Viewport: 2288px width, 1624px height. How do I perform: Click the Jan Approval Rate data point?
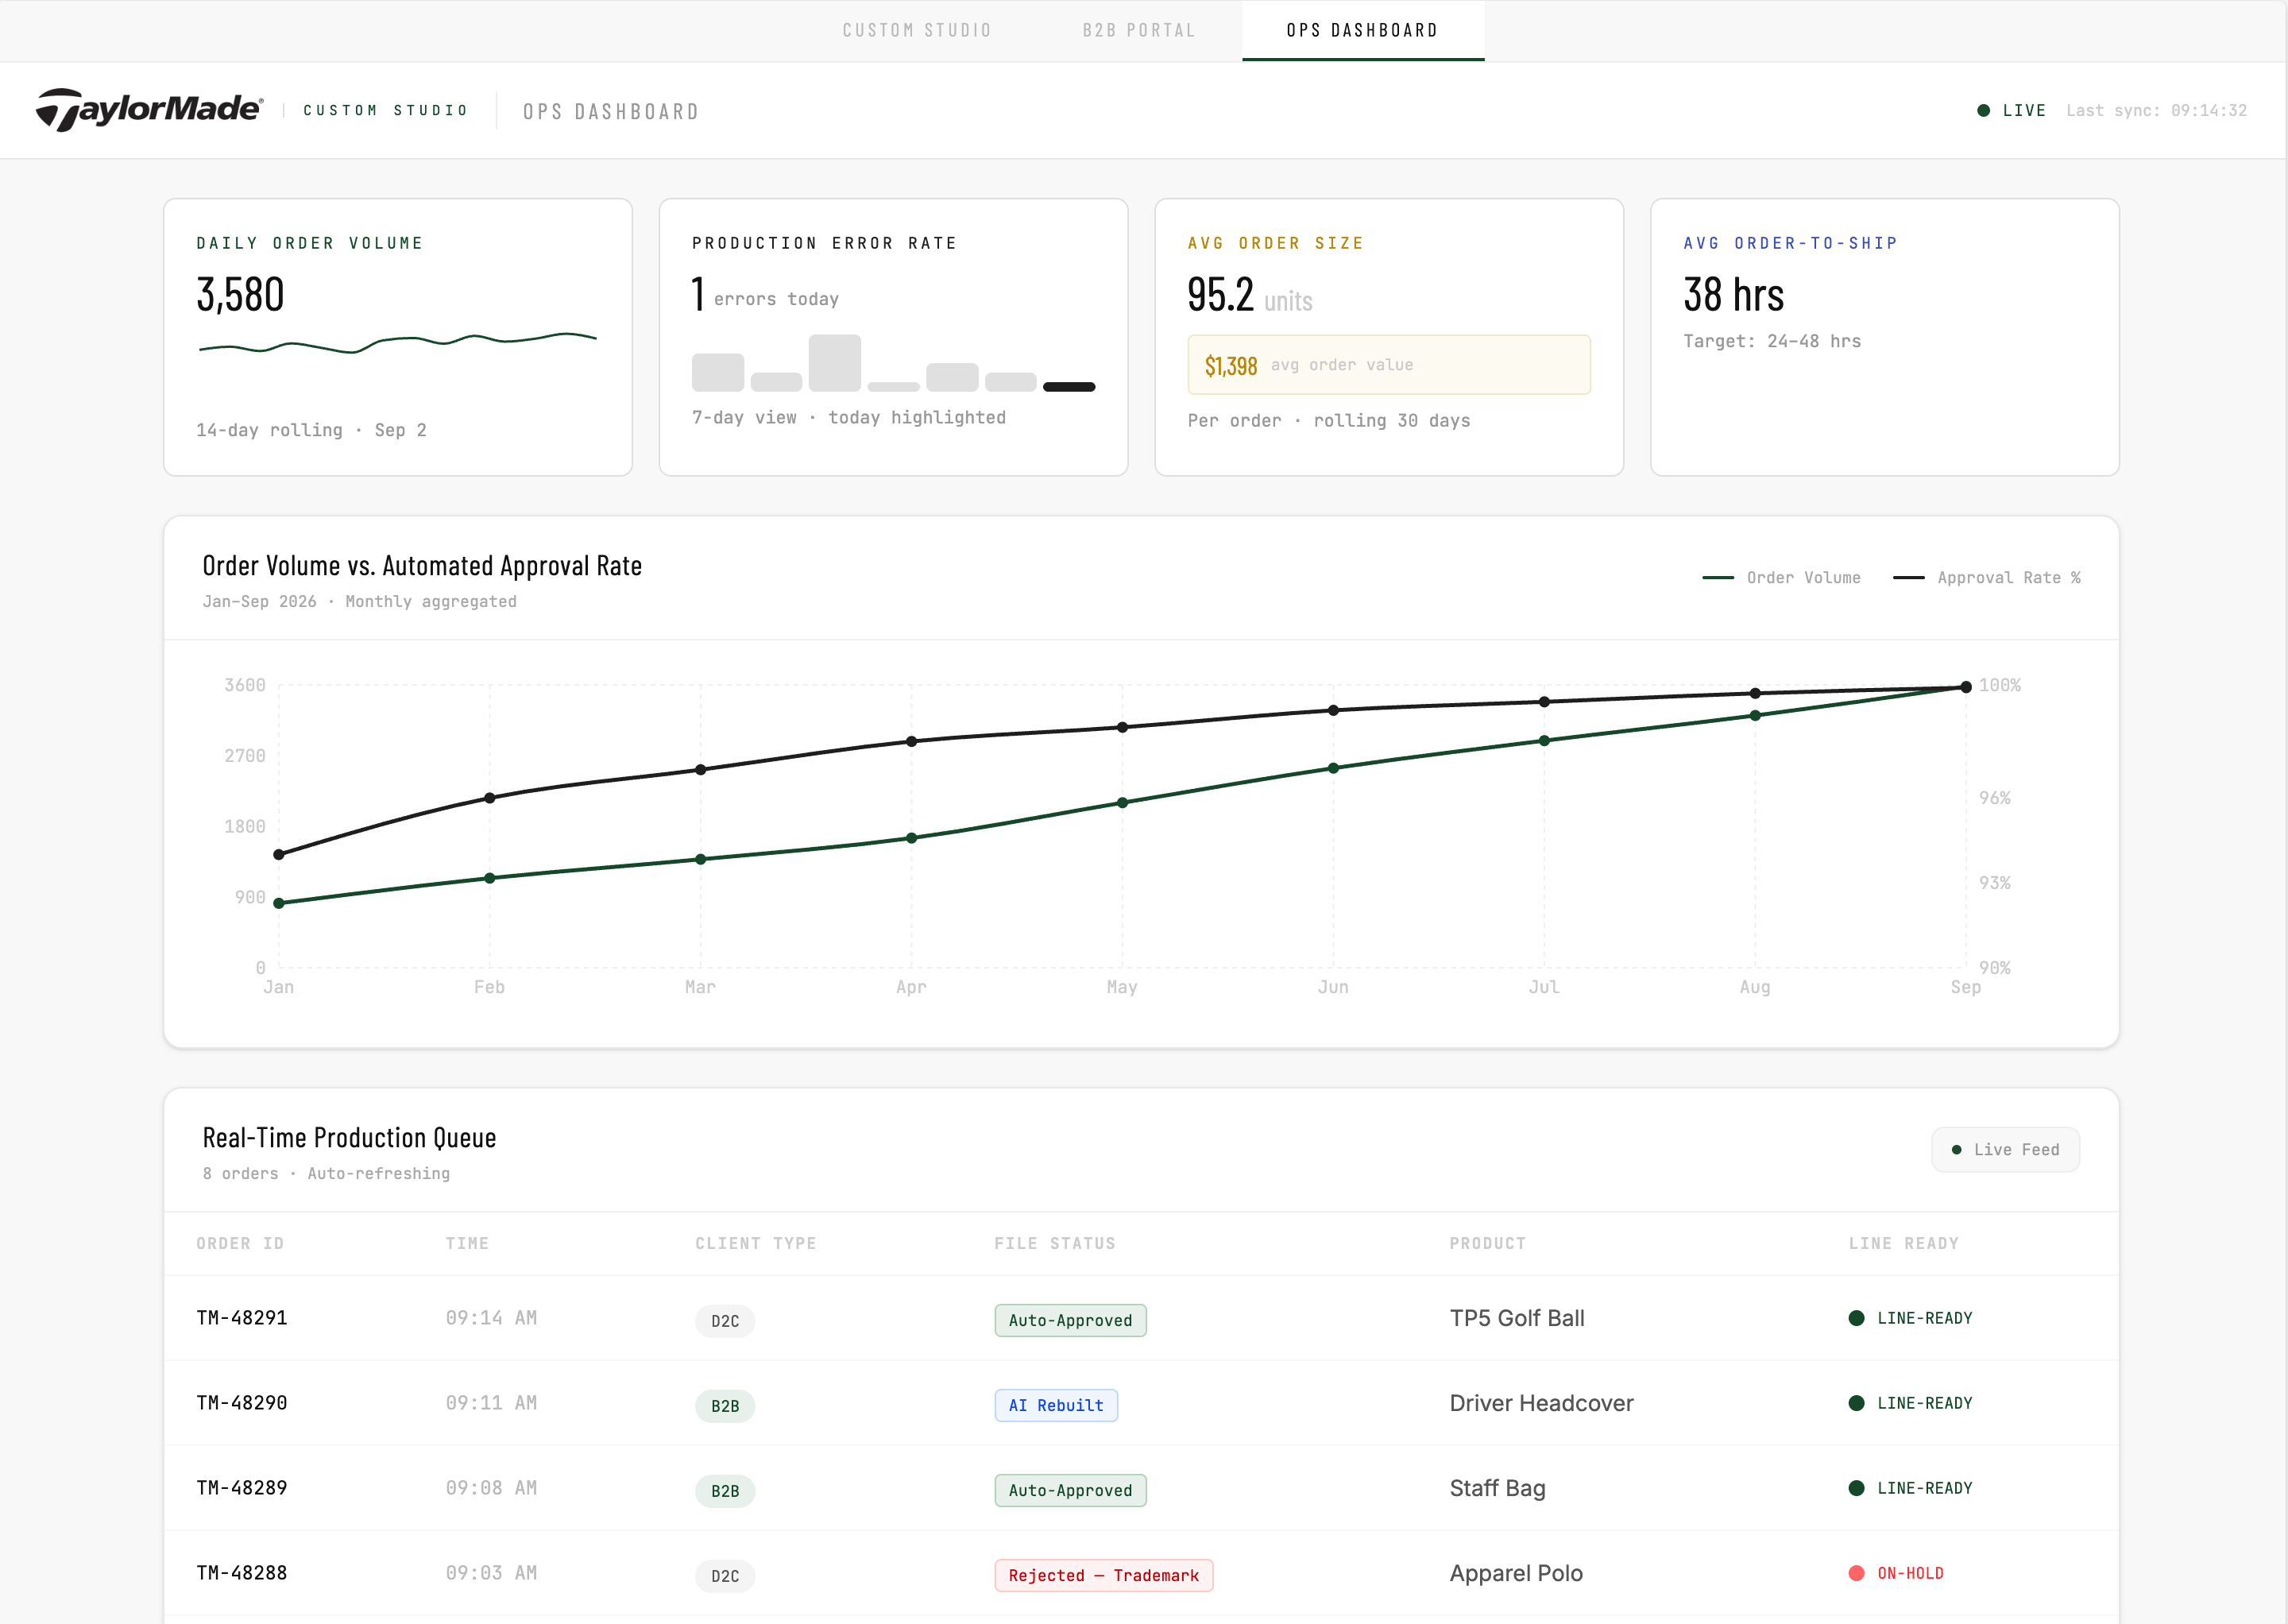pos(279,855)
